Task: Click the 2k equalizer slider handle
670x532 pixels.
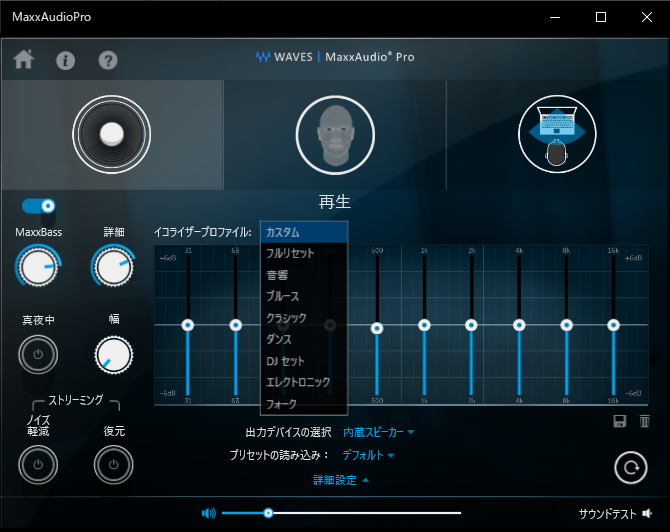Action: pyautogui.click(x=471, y=325)
